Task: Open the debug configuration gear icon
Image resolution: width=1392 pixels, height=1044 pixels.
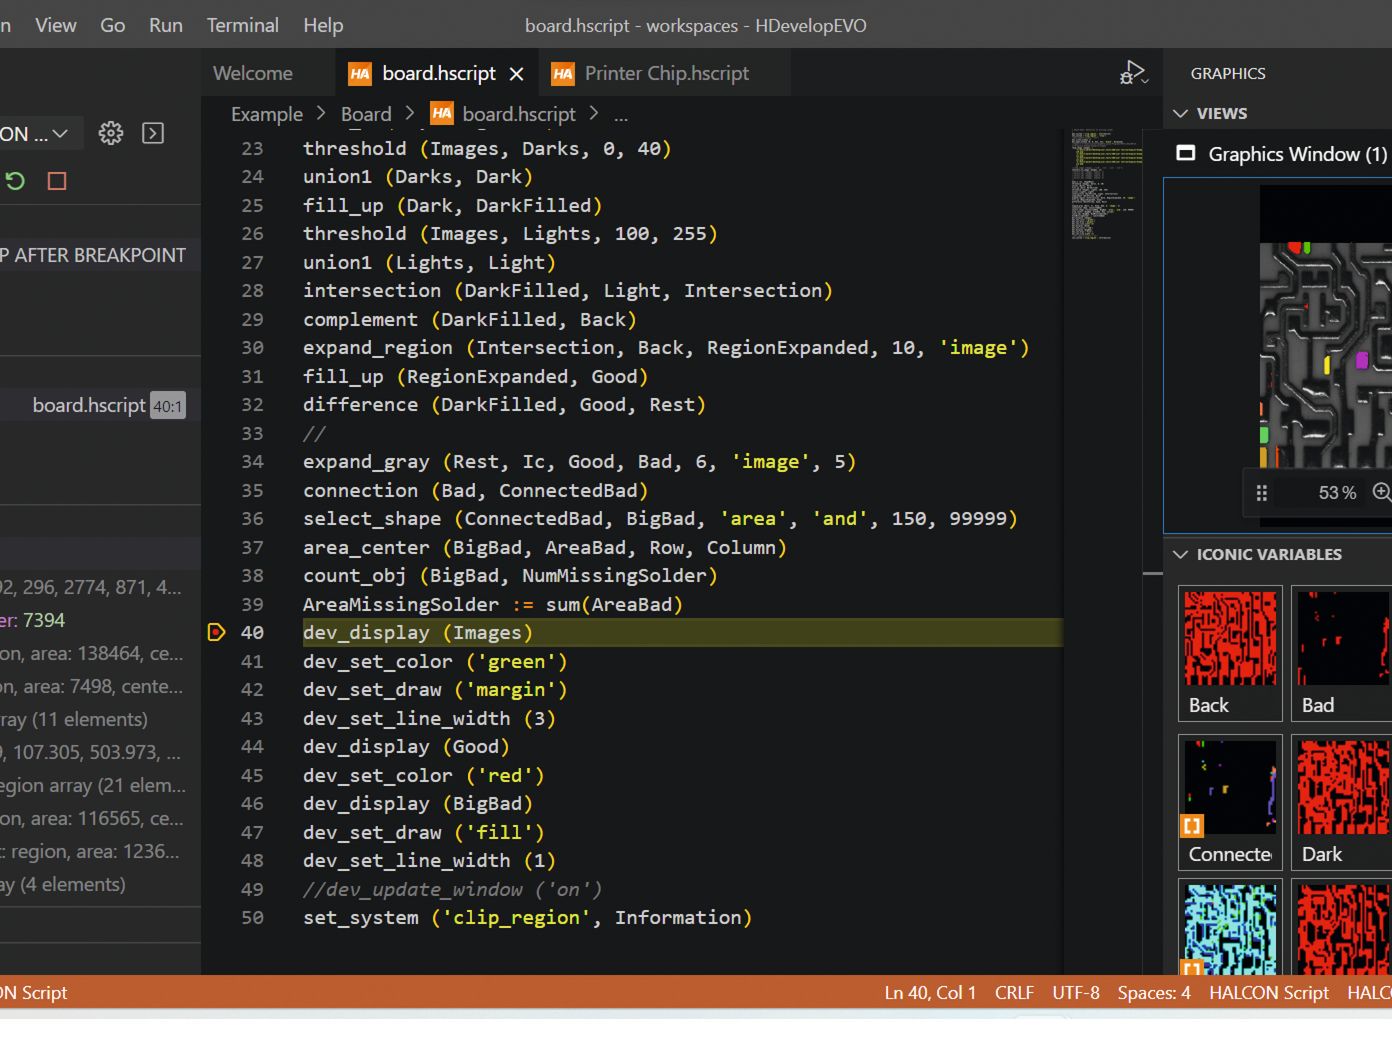Action: tap(111, 133)
